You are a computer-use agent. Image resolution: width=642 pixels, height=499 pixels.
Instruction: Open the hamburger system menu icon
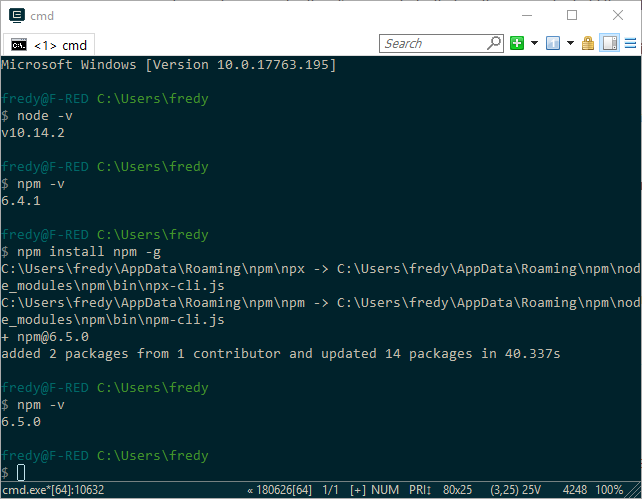(629, 43)
